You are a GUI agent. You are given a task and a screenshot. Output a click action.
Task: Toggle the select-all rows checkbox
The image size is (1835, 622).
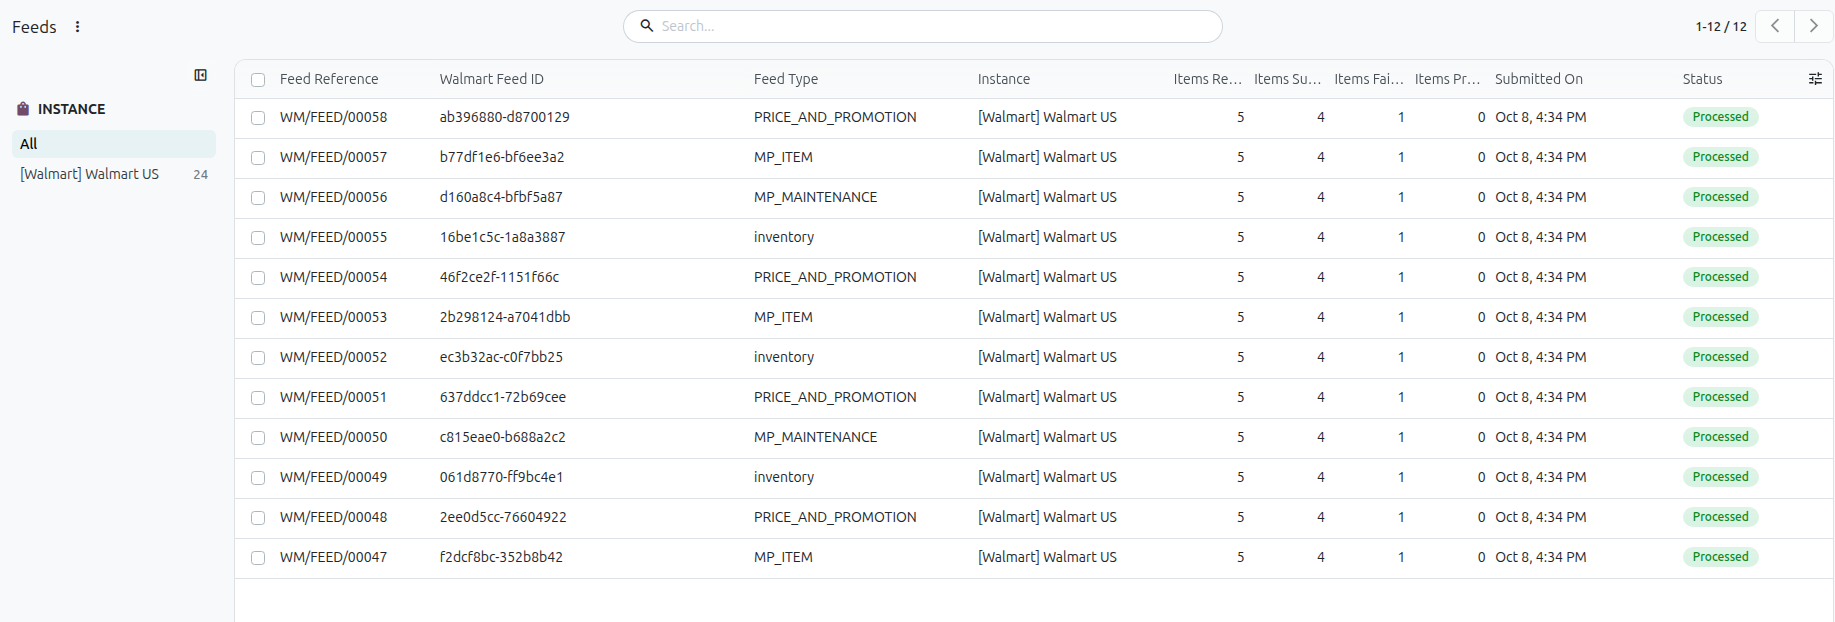point(258,80)
